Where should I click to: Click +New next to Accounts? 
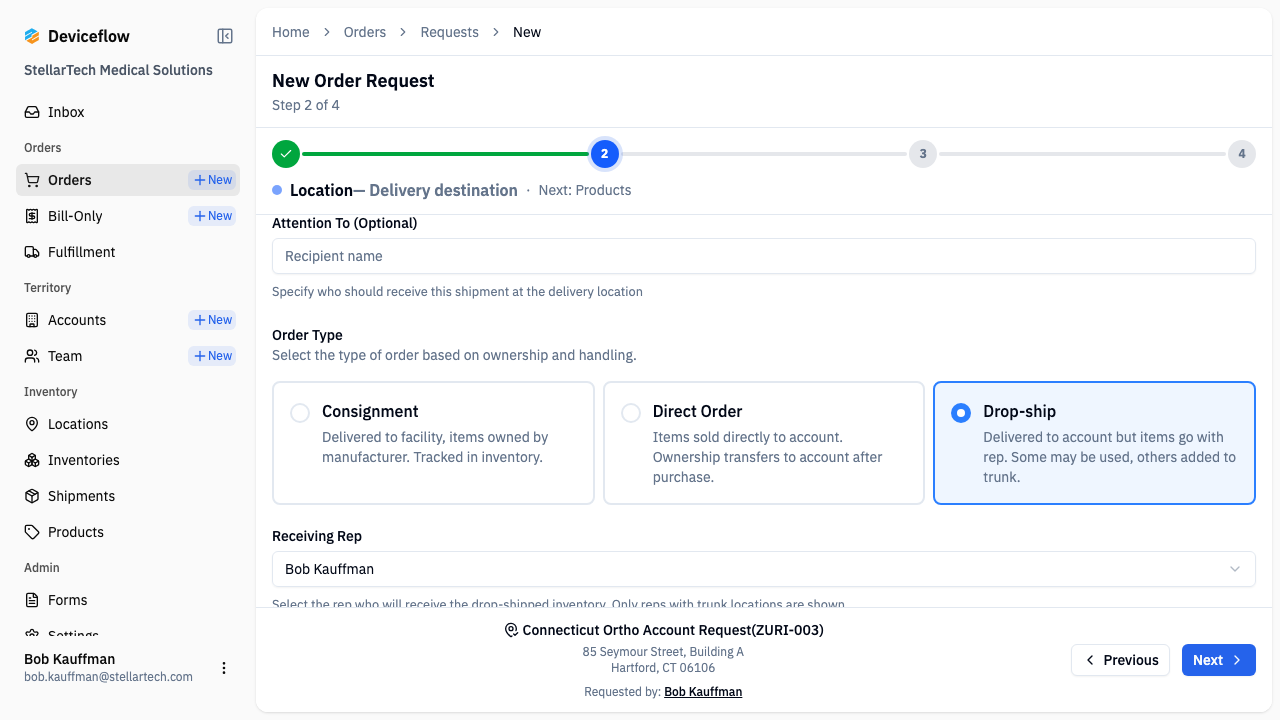tap(212, 320)
